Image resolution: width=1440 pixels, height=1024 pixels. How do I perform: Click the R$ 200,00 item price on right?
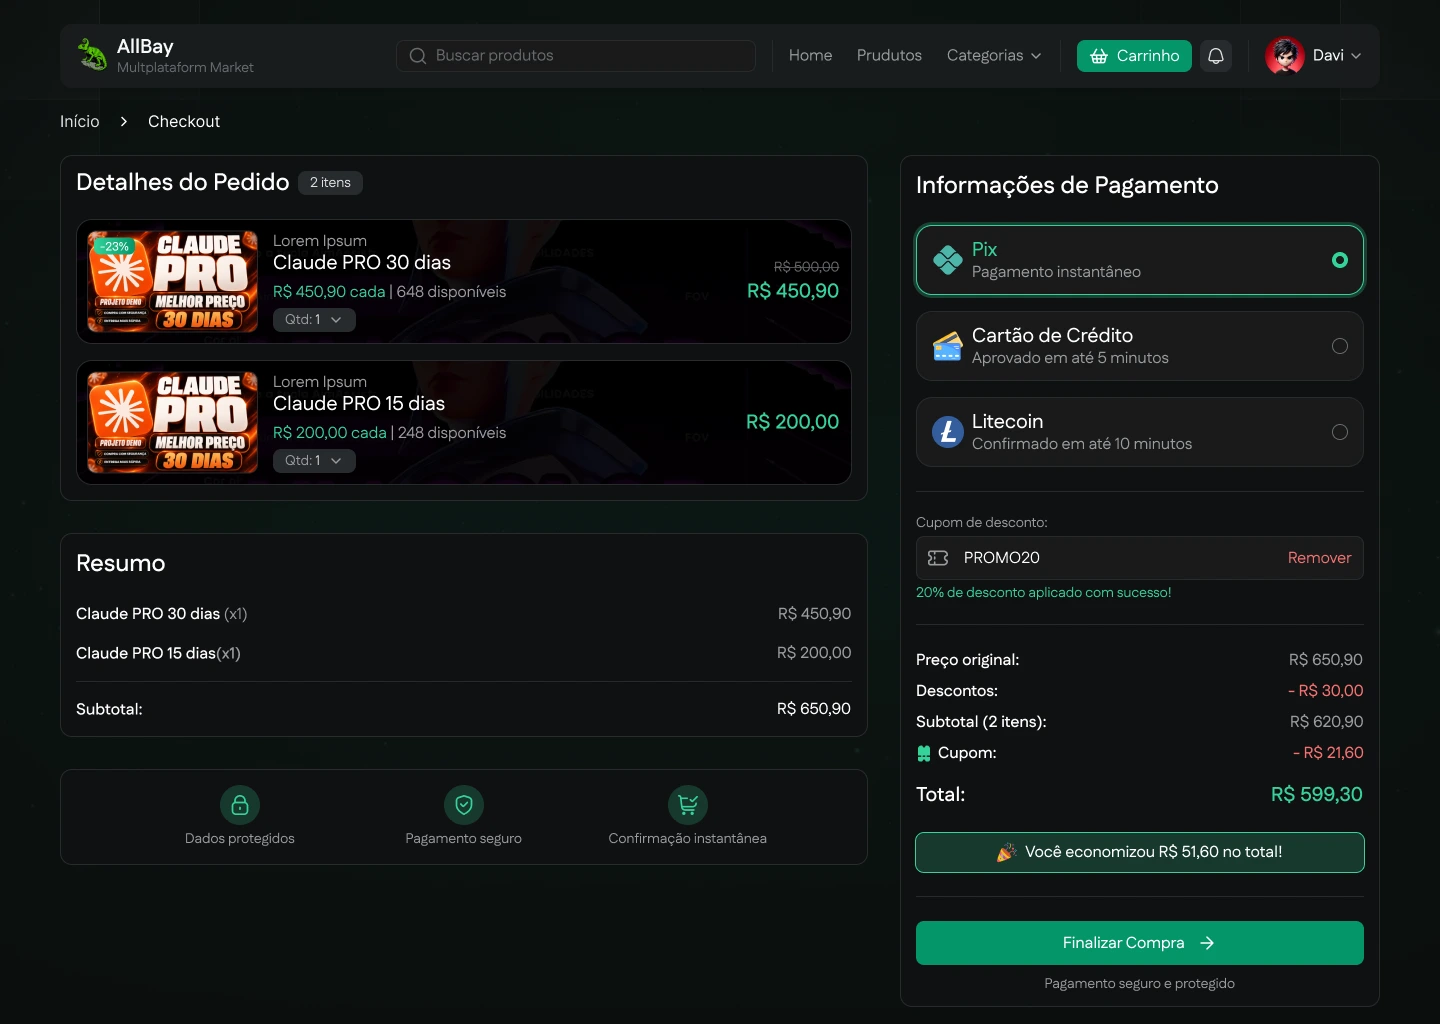coord(793,422)
